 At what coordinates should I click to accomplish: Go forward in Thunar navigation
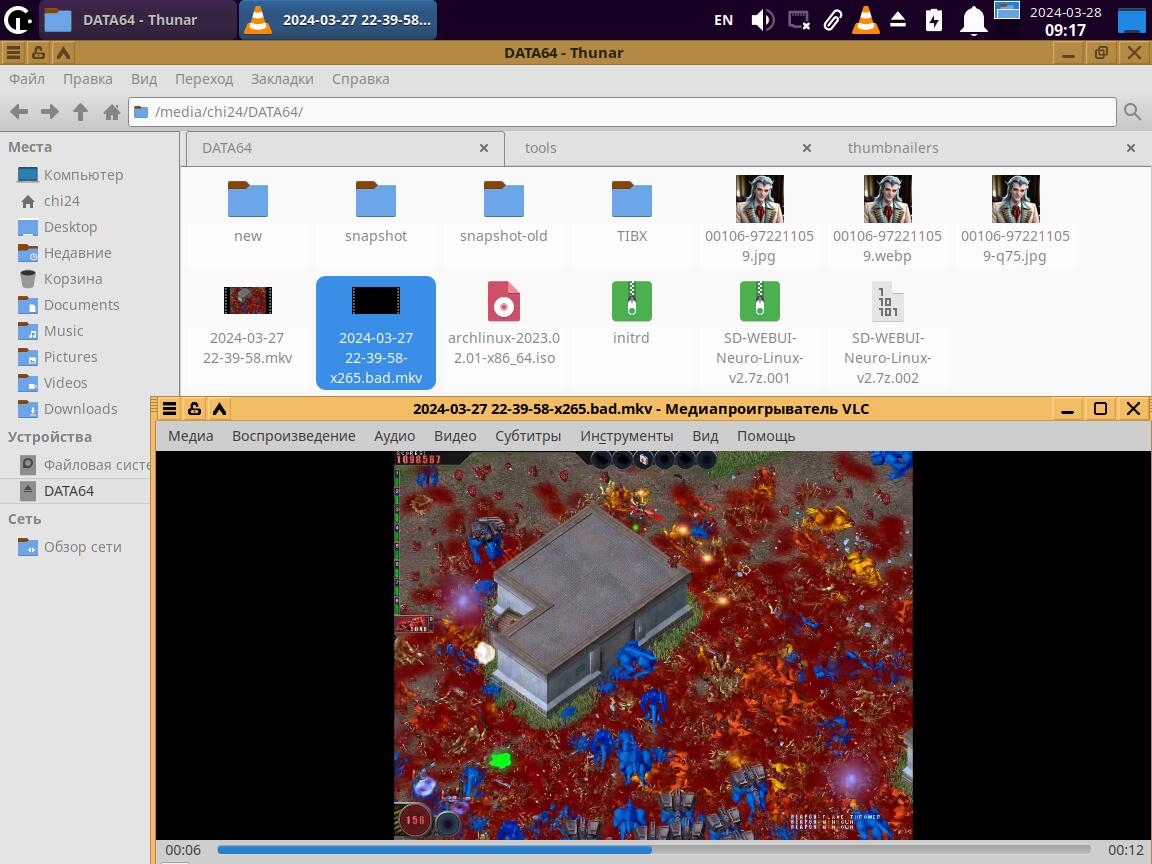[x=50, y=112]
